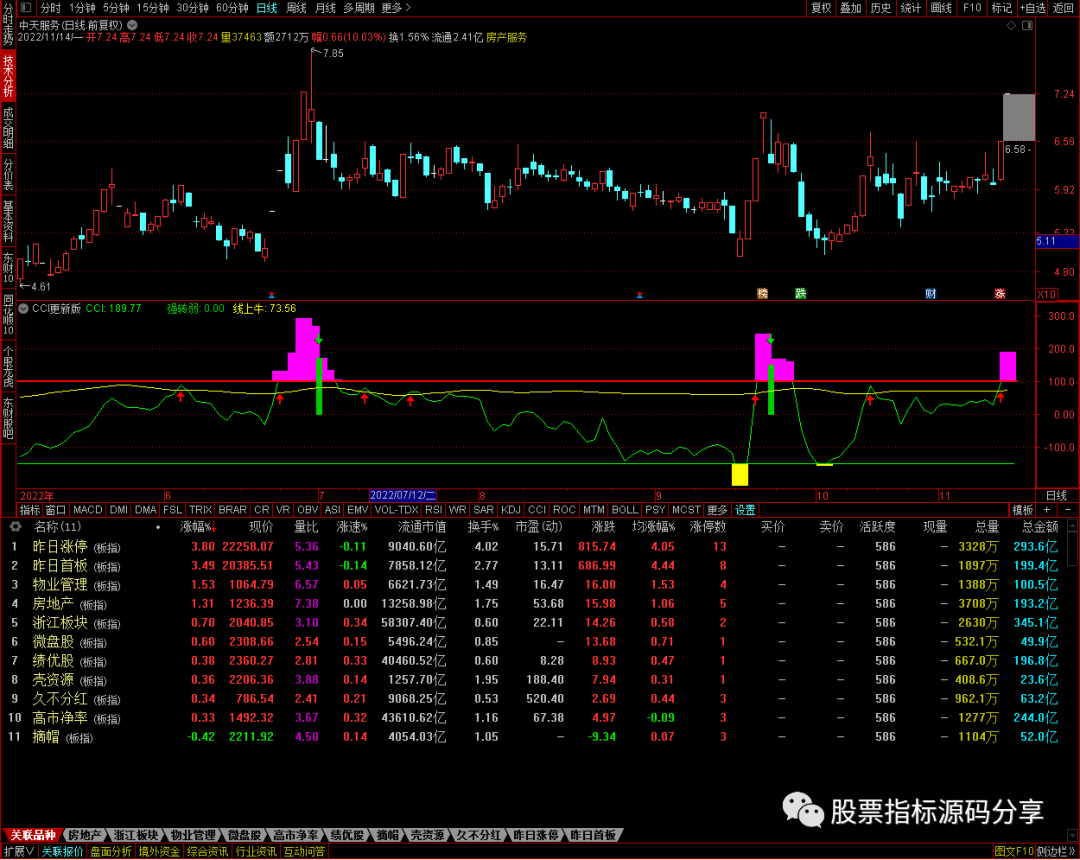Click the 复权 button
The width and height of the screenshot is (1080, 860).
coord(821,8)
